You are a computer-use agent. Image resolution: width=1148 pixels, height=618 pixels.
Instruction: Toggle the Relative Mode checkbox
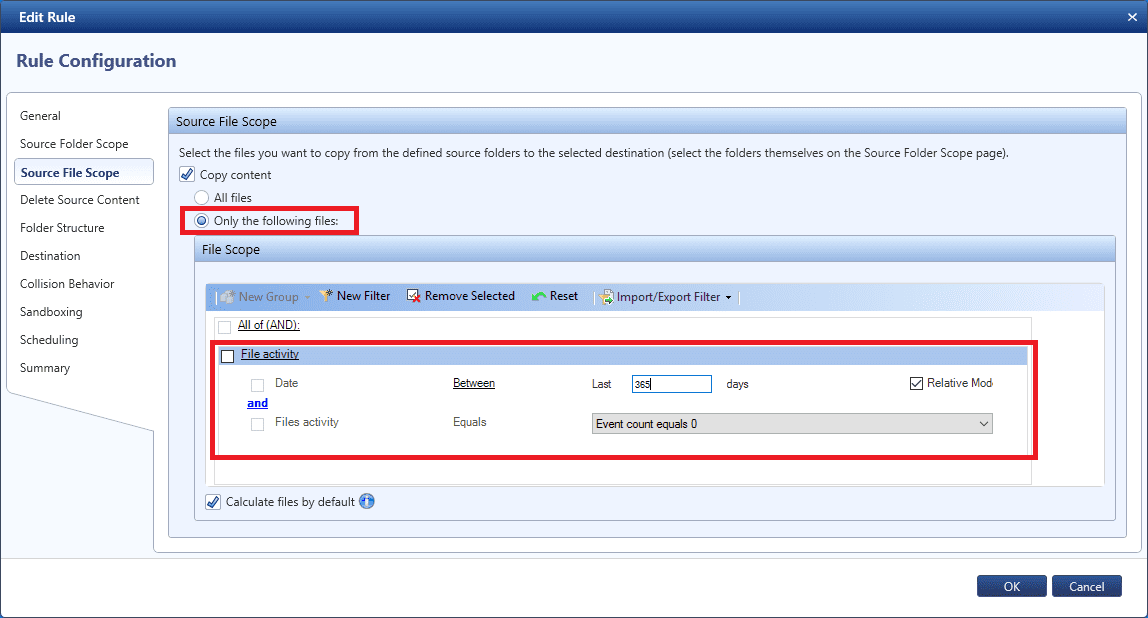coord(916,384)
